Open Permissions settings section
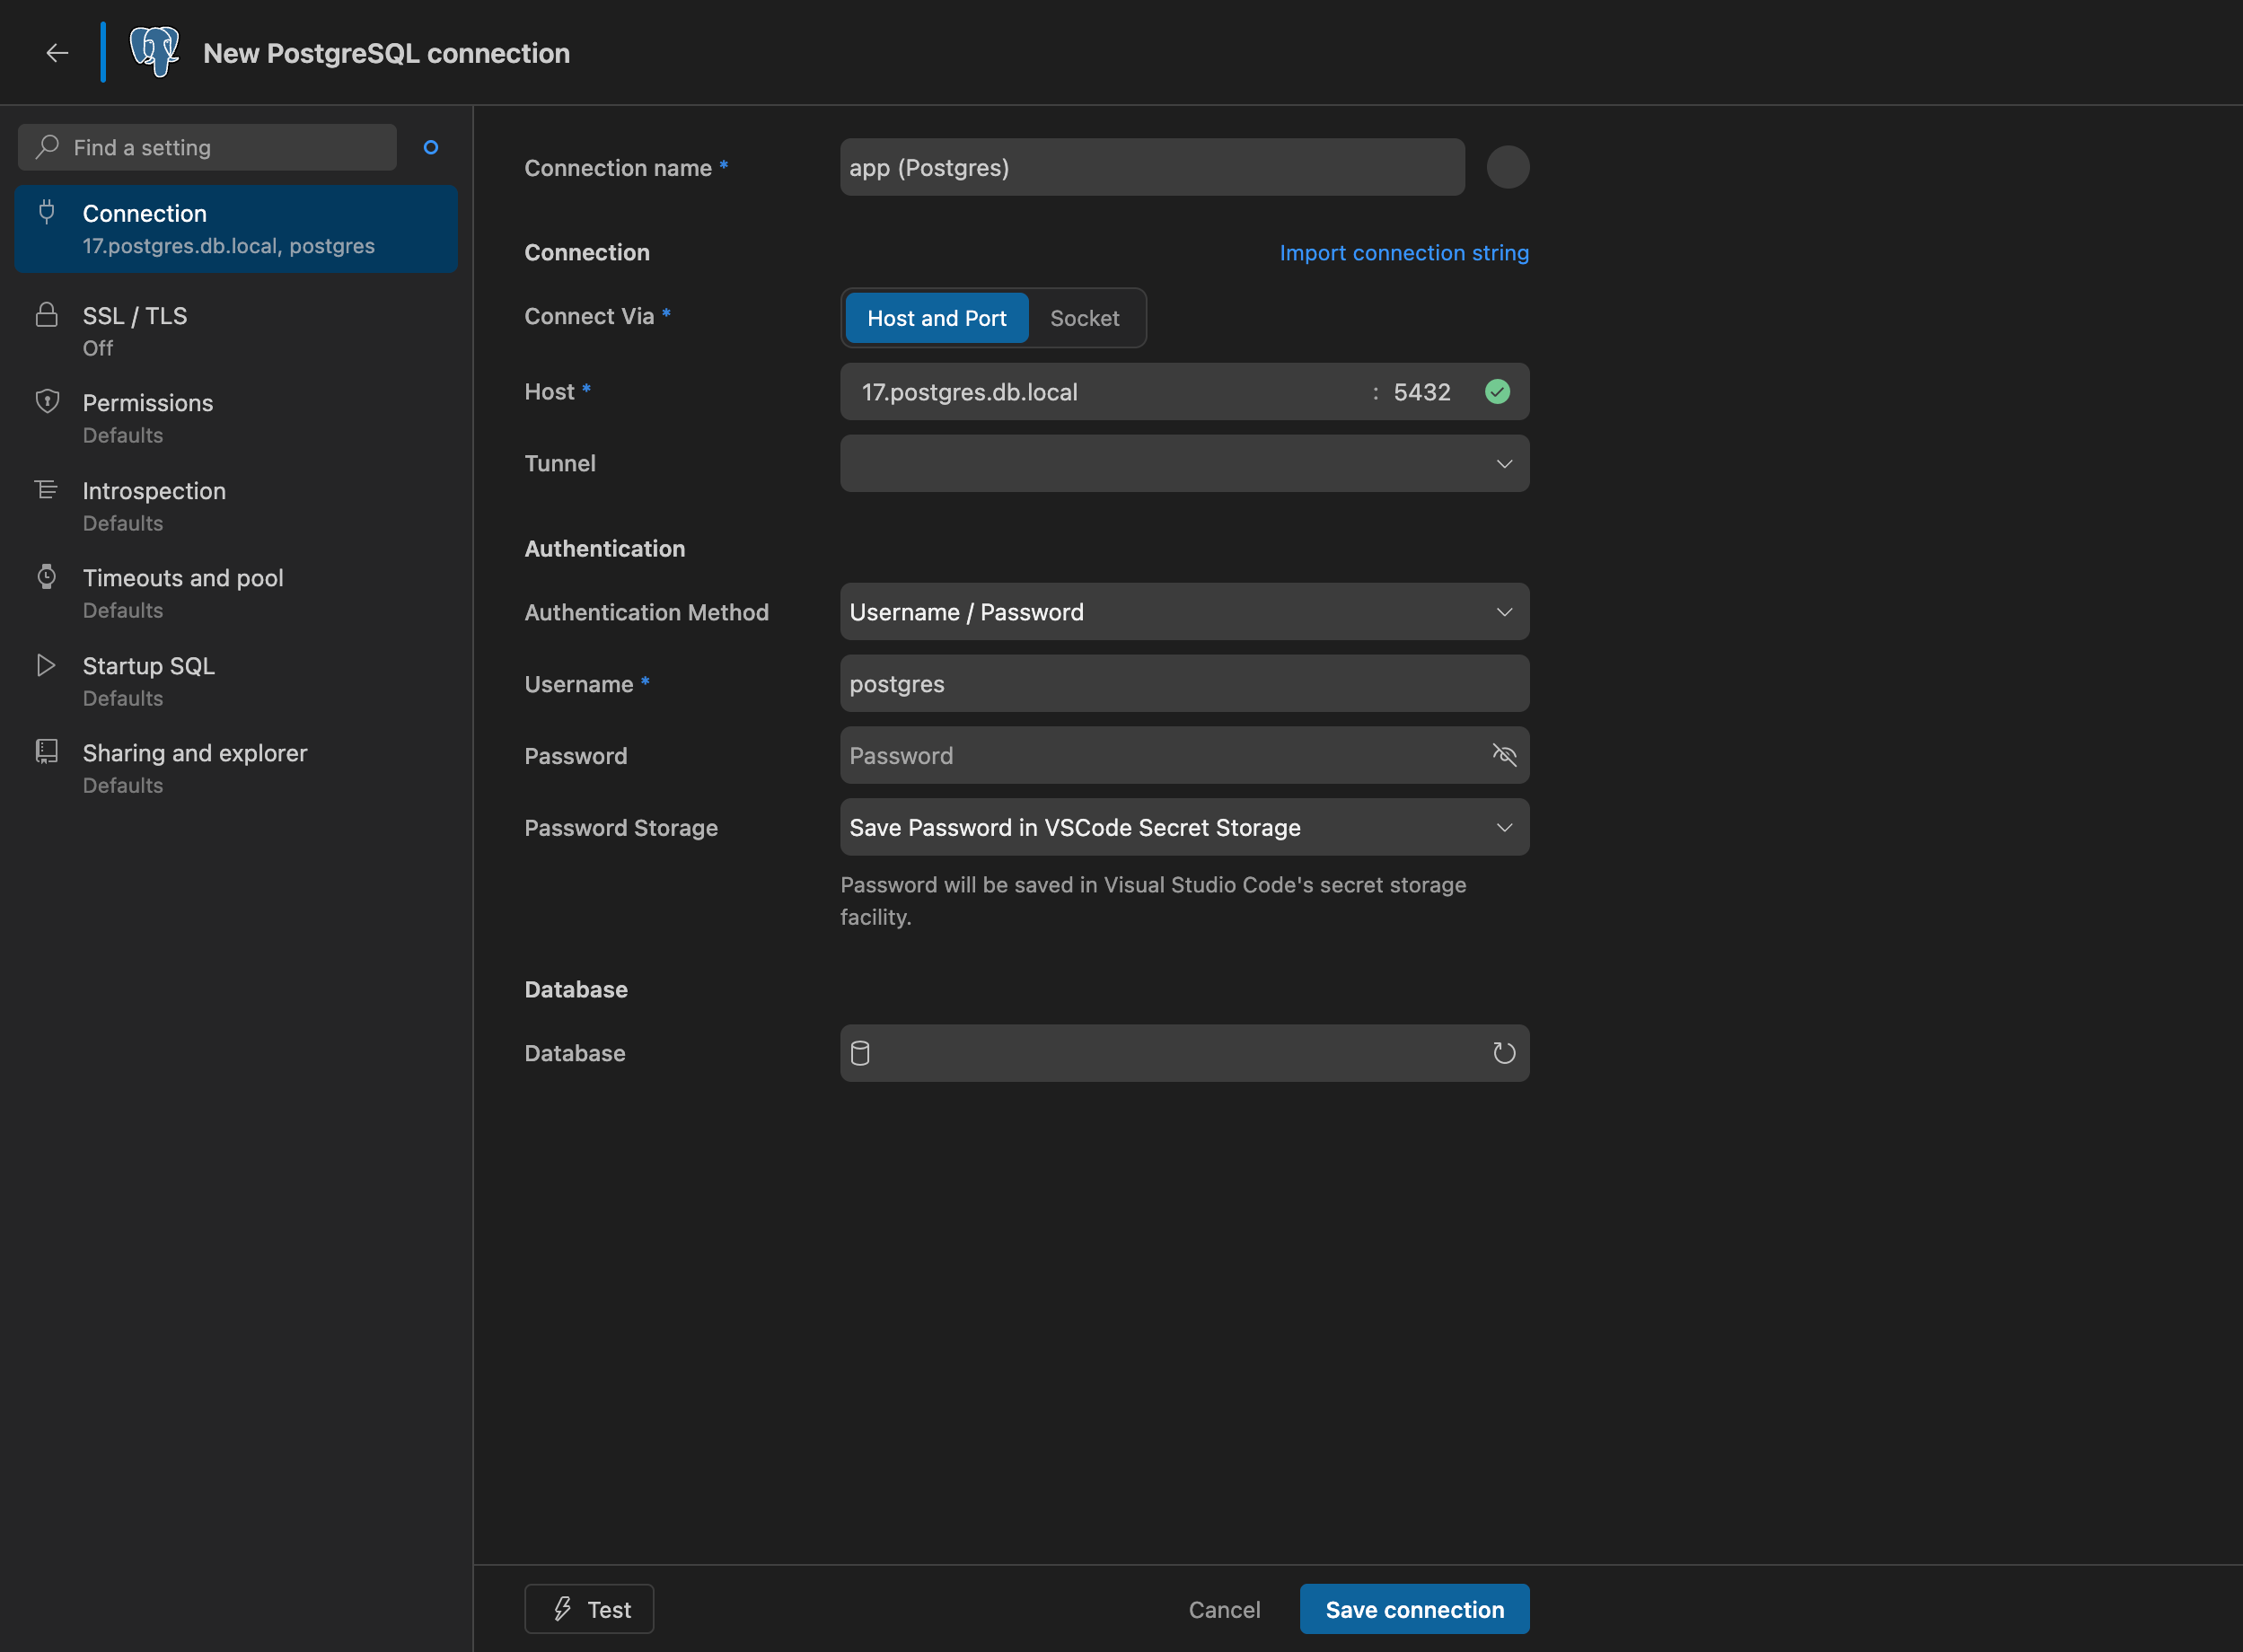The image size is (2243, 1652). (x=236, y=418)
